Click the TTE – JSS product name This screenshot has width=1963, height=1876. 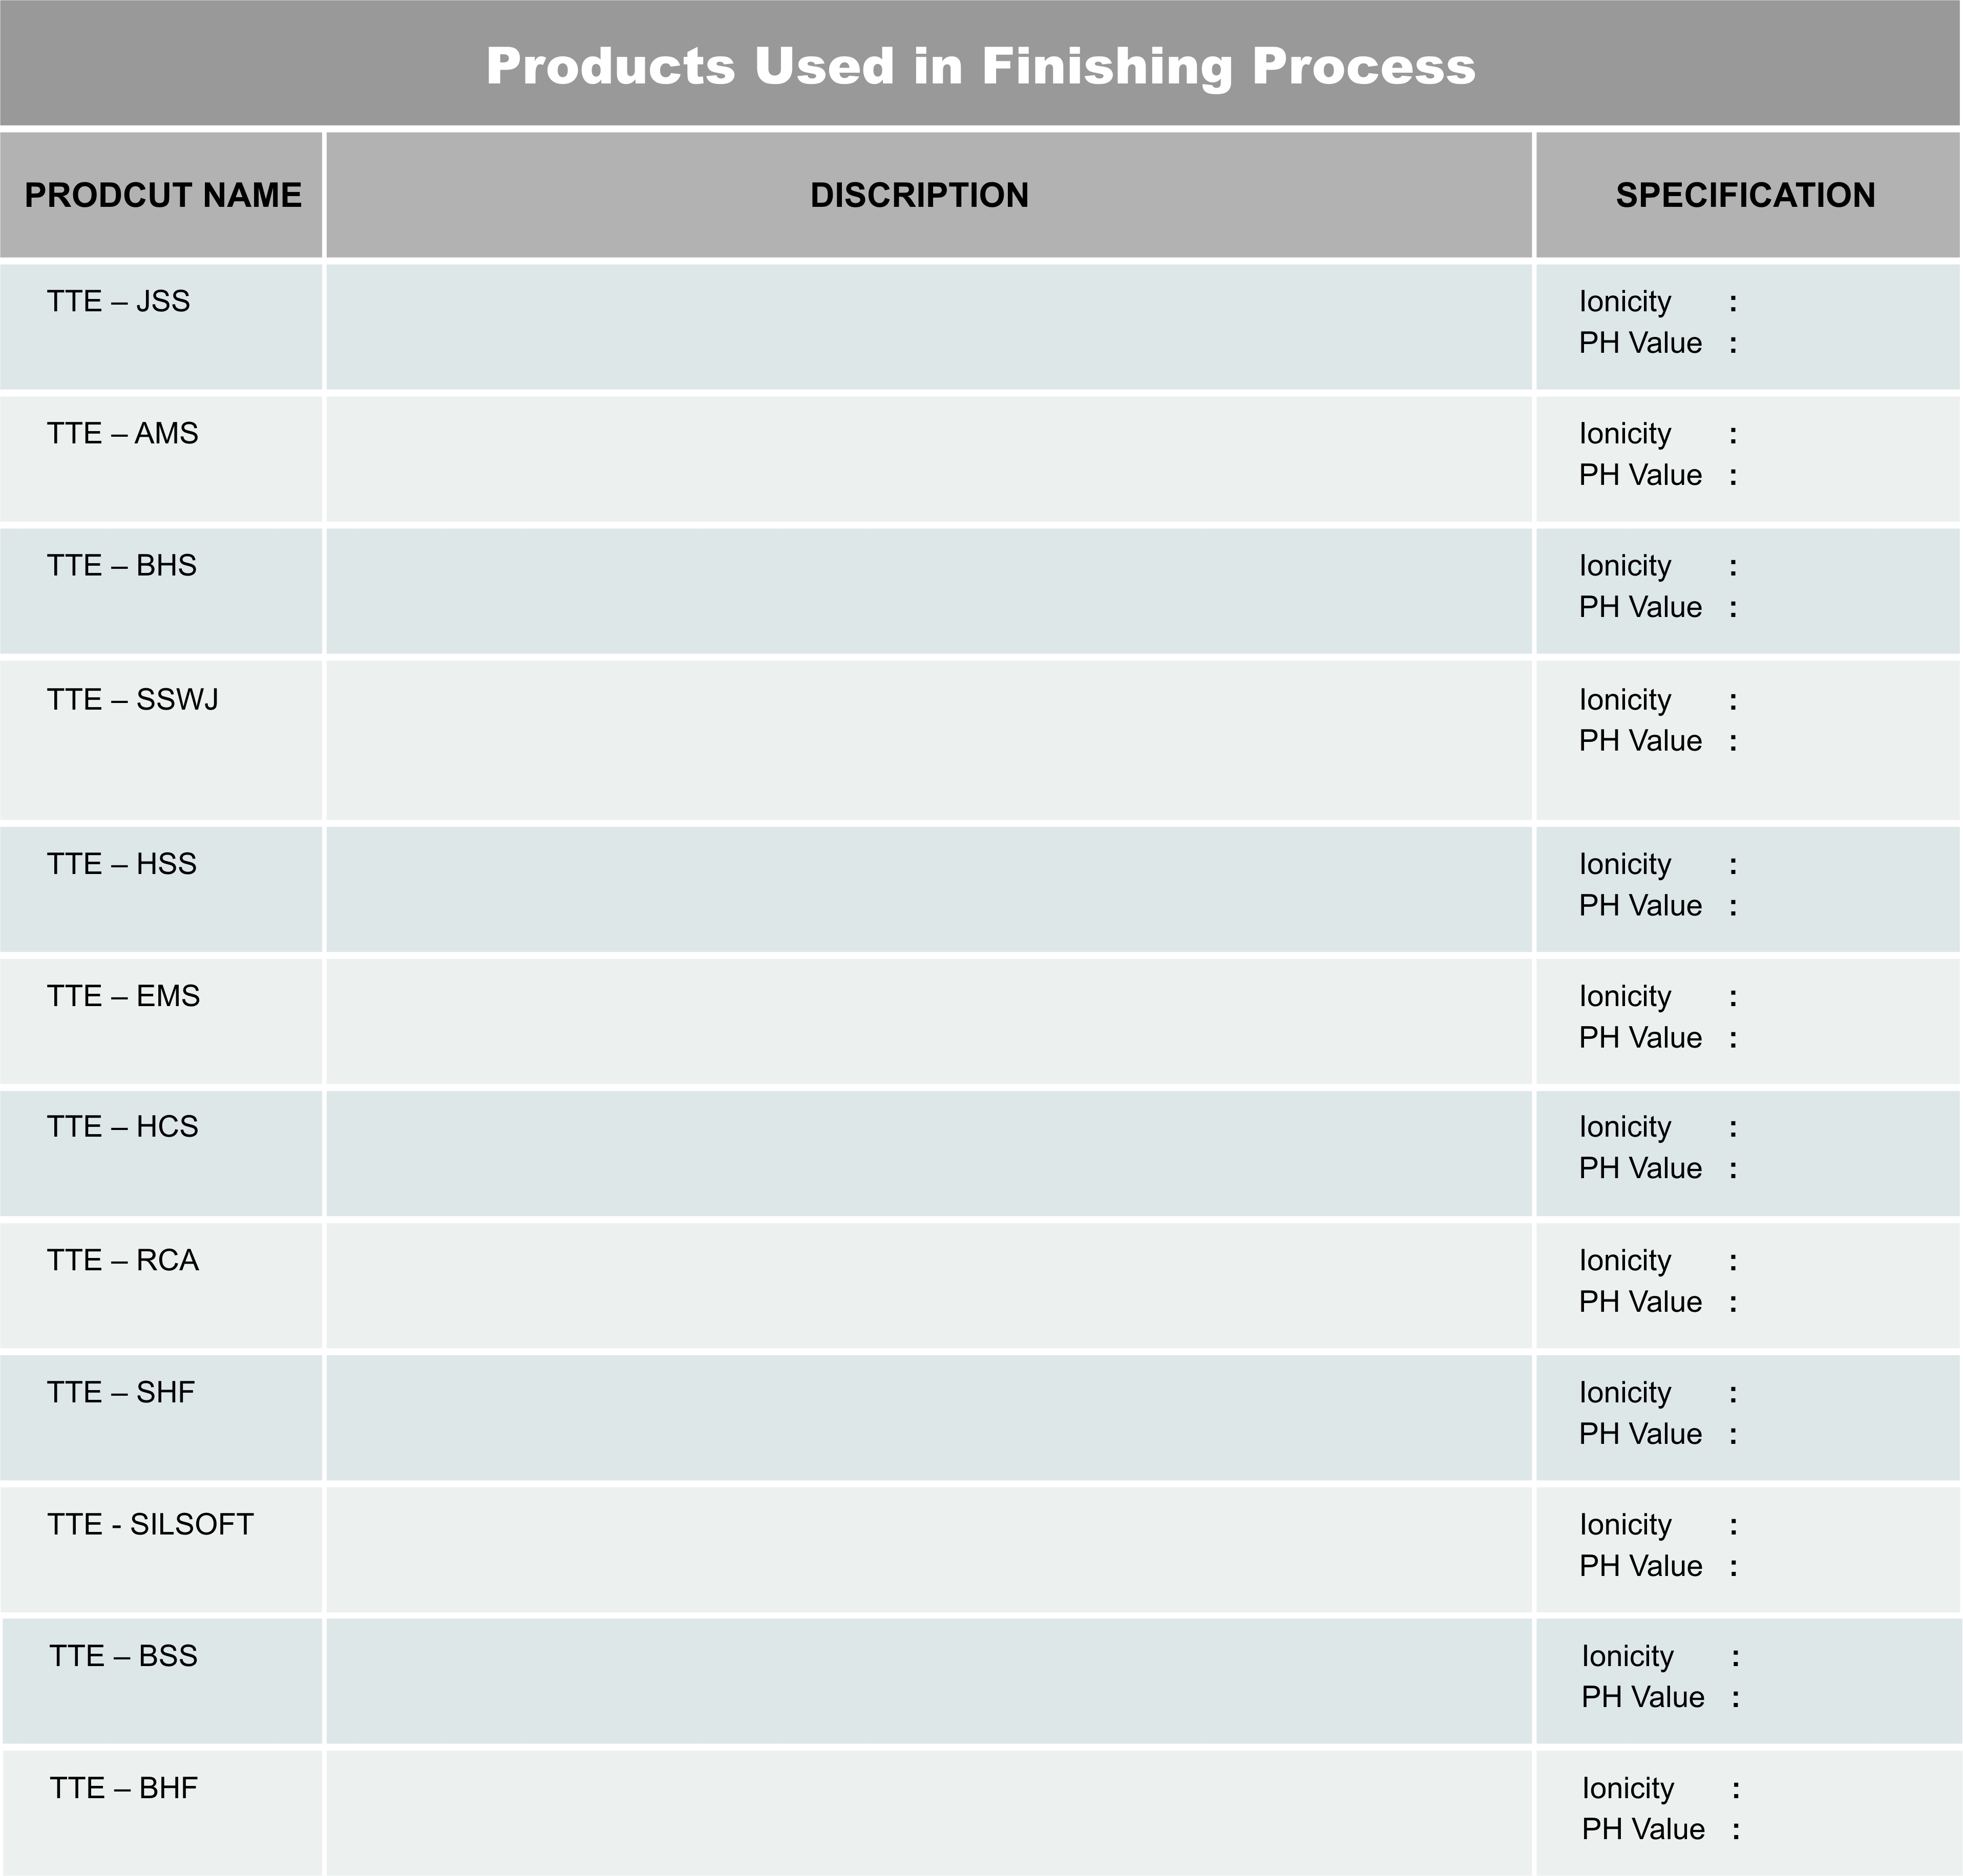(x=118, y=301)
